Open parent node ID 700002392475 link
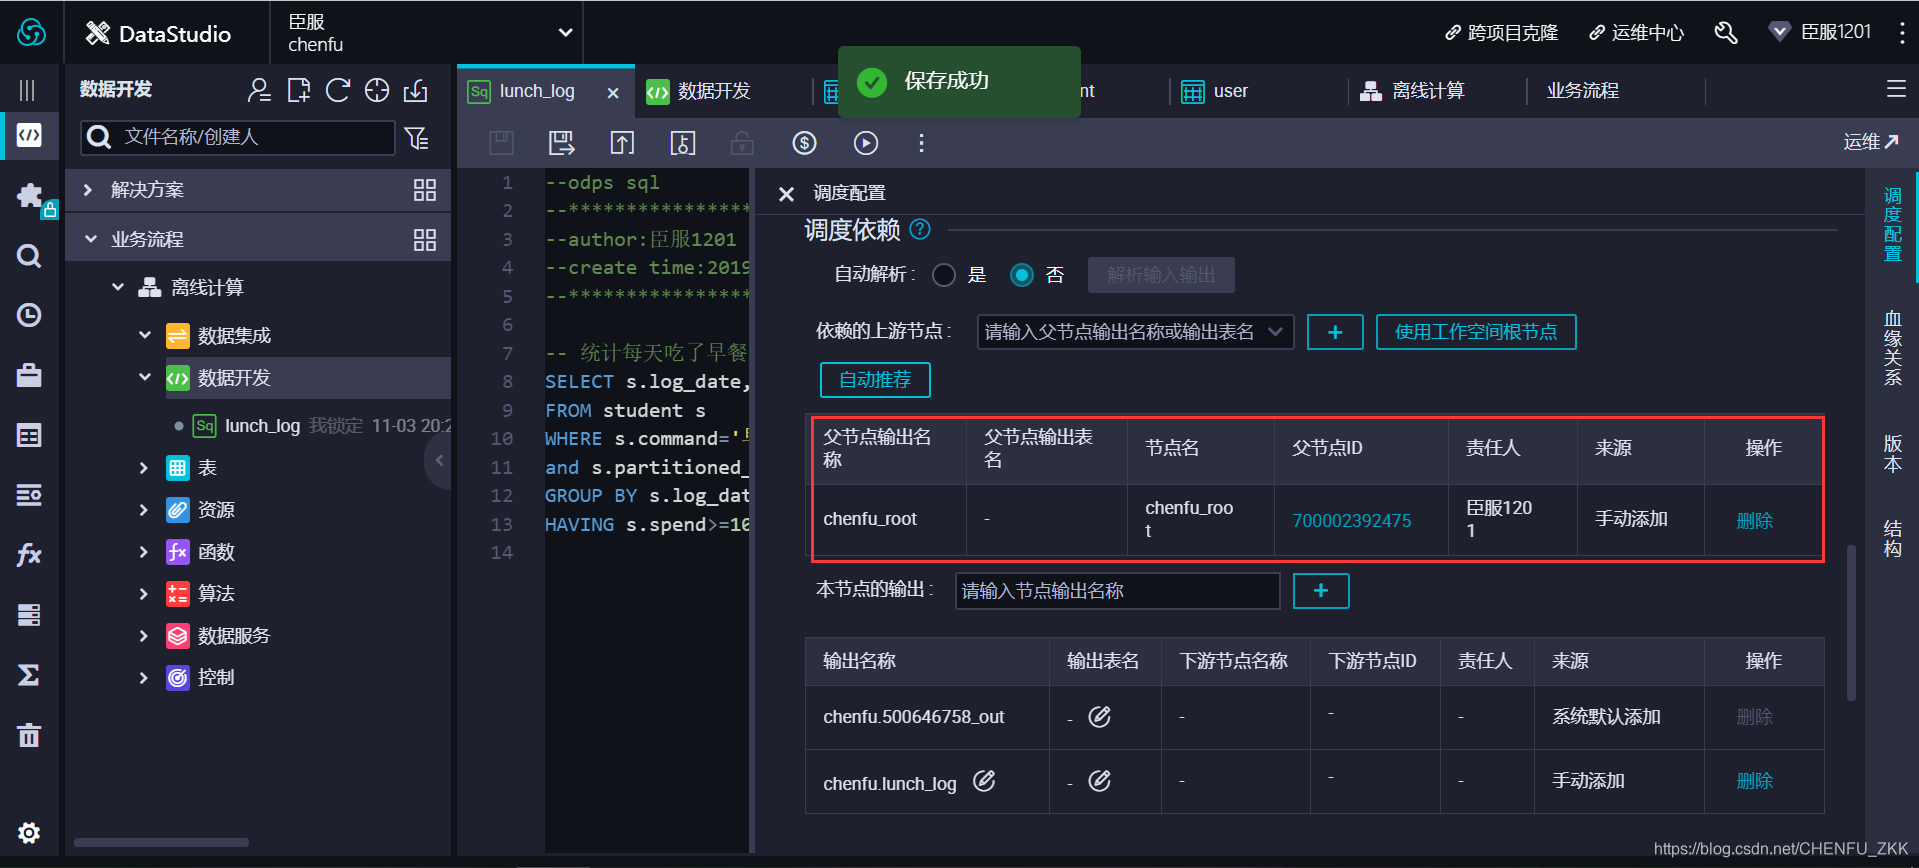This screenshot has width=1919, height=868. click(x=1352, y=521)
